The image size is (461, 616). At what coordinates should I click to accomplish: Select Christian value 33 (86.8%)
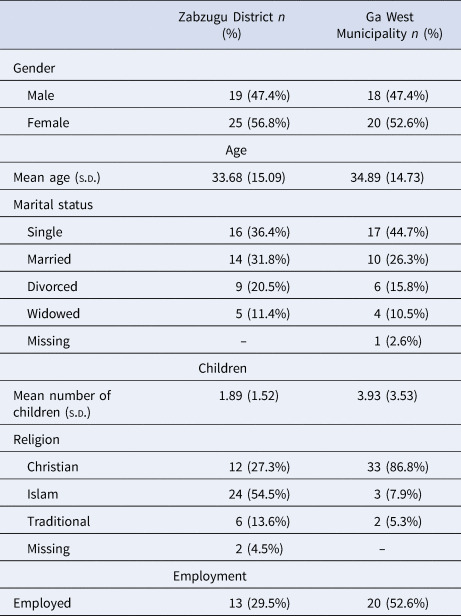coord(398,467)
